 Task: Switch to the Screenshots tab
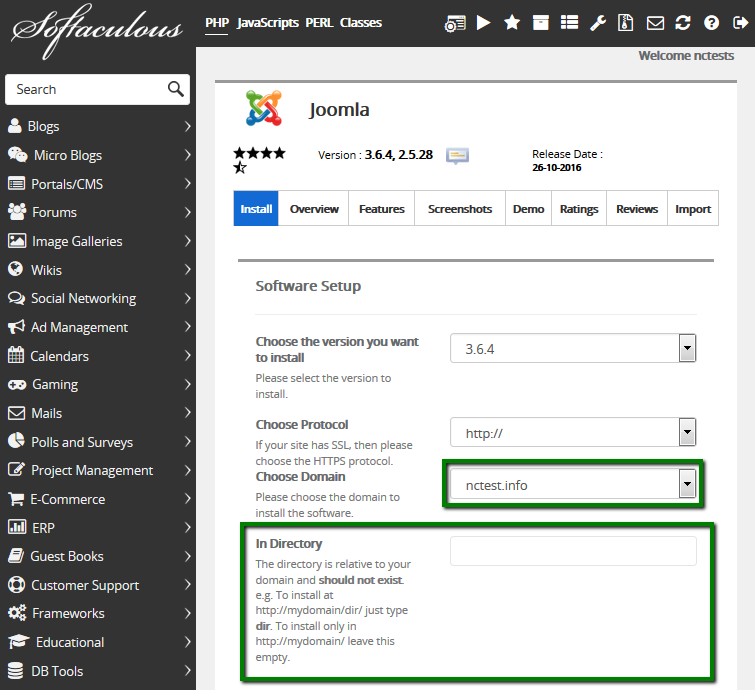coord(460,209)
